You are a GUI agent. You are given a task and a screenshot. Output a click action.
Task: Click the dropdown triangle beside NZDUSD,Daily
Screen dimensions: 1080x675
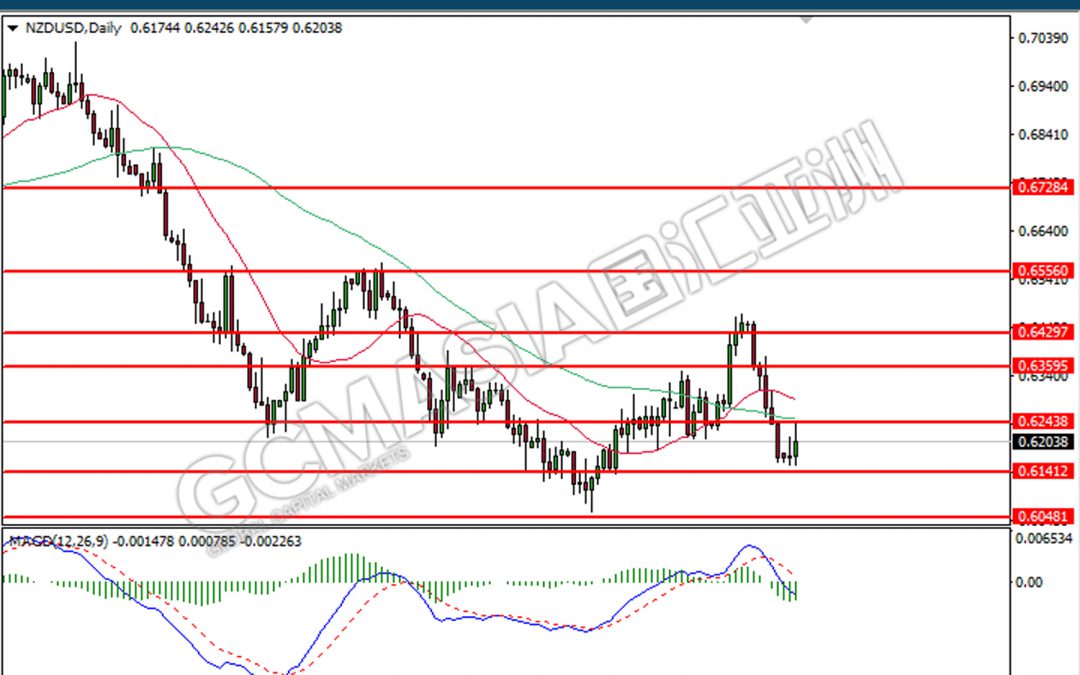pyautogui.click(x=12, y=28)
